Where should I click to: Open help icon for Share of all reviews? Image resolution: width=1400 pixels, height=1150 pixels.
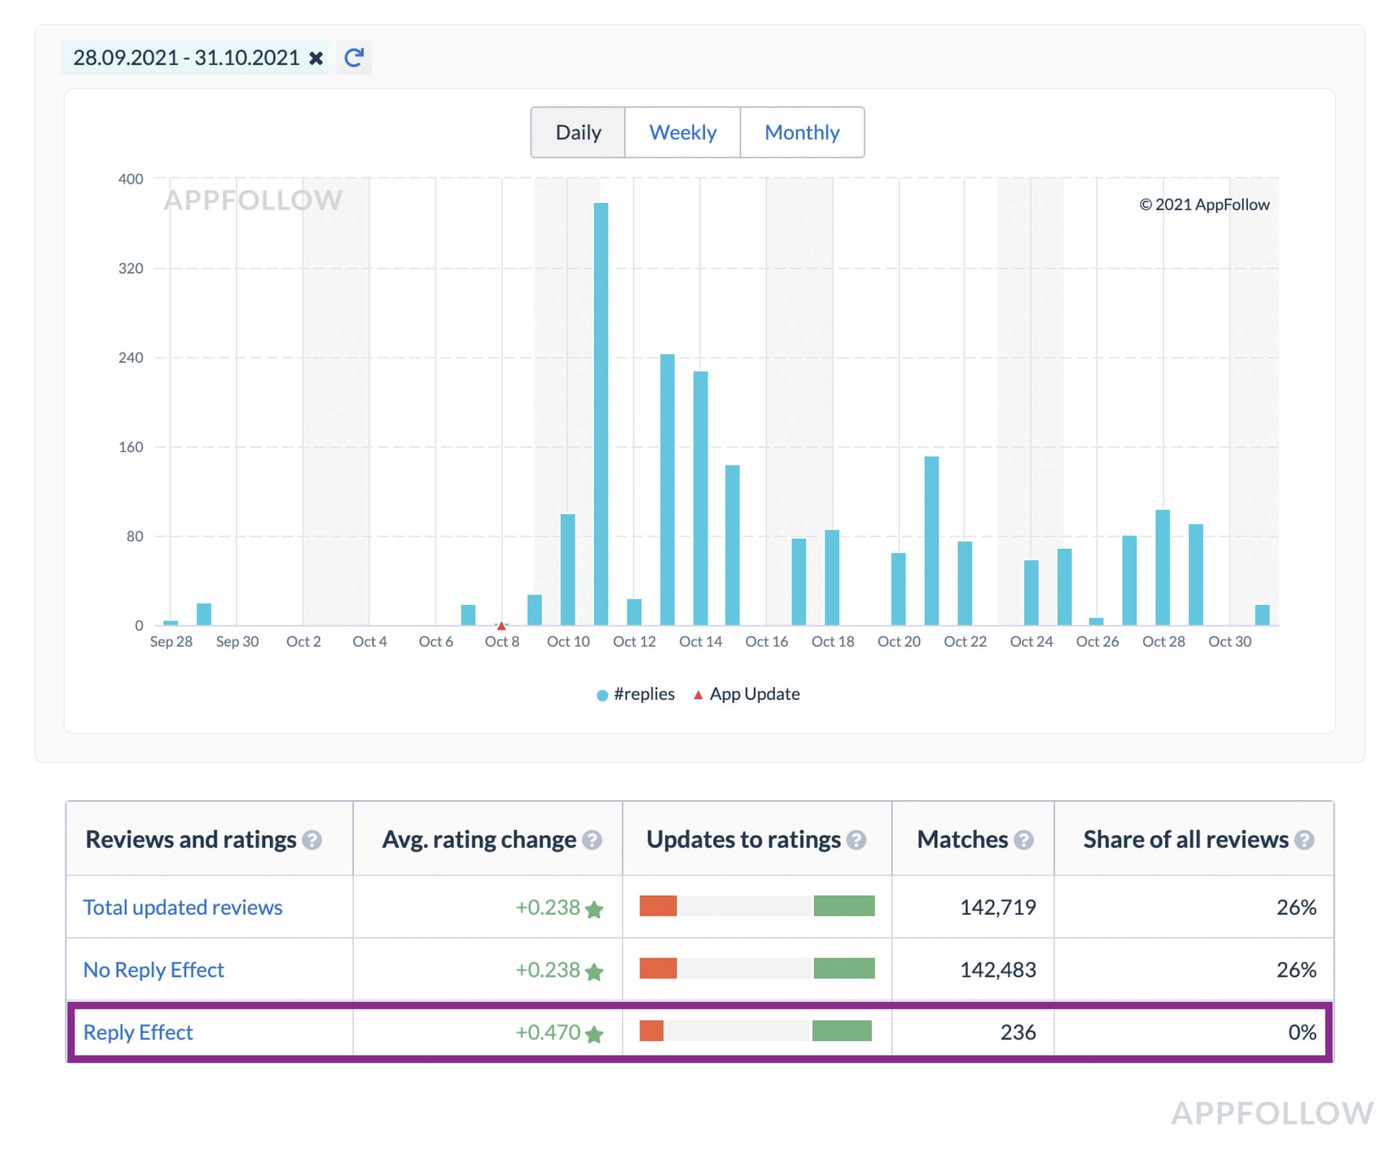point(1304,841)
